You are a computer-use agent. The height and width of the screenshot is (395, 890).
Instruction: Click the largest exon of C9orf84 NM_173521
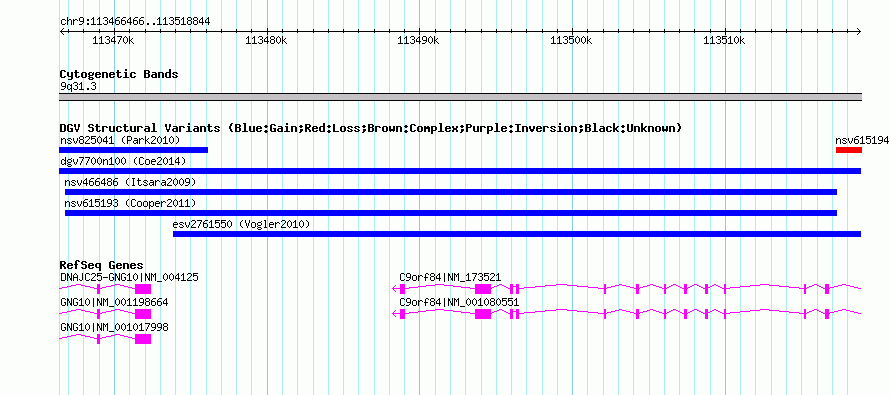pyautogui.click(x=483, y=289)
